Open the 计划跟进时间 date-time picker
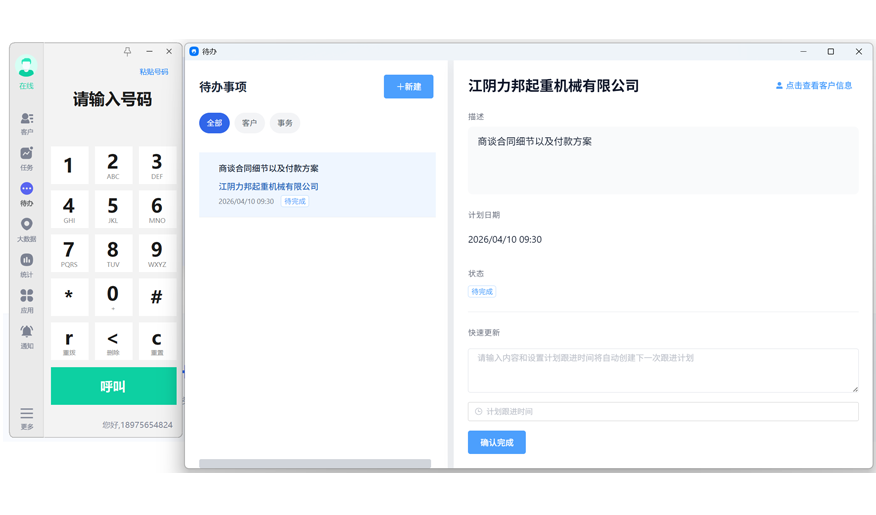 [662, 411]
